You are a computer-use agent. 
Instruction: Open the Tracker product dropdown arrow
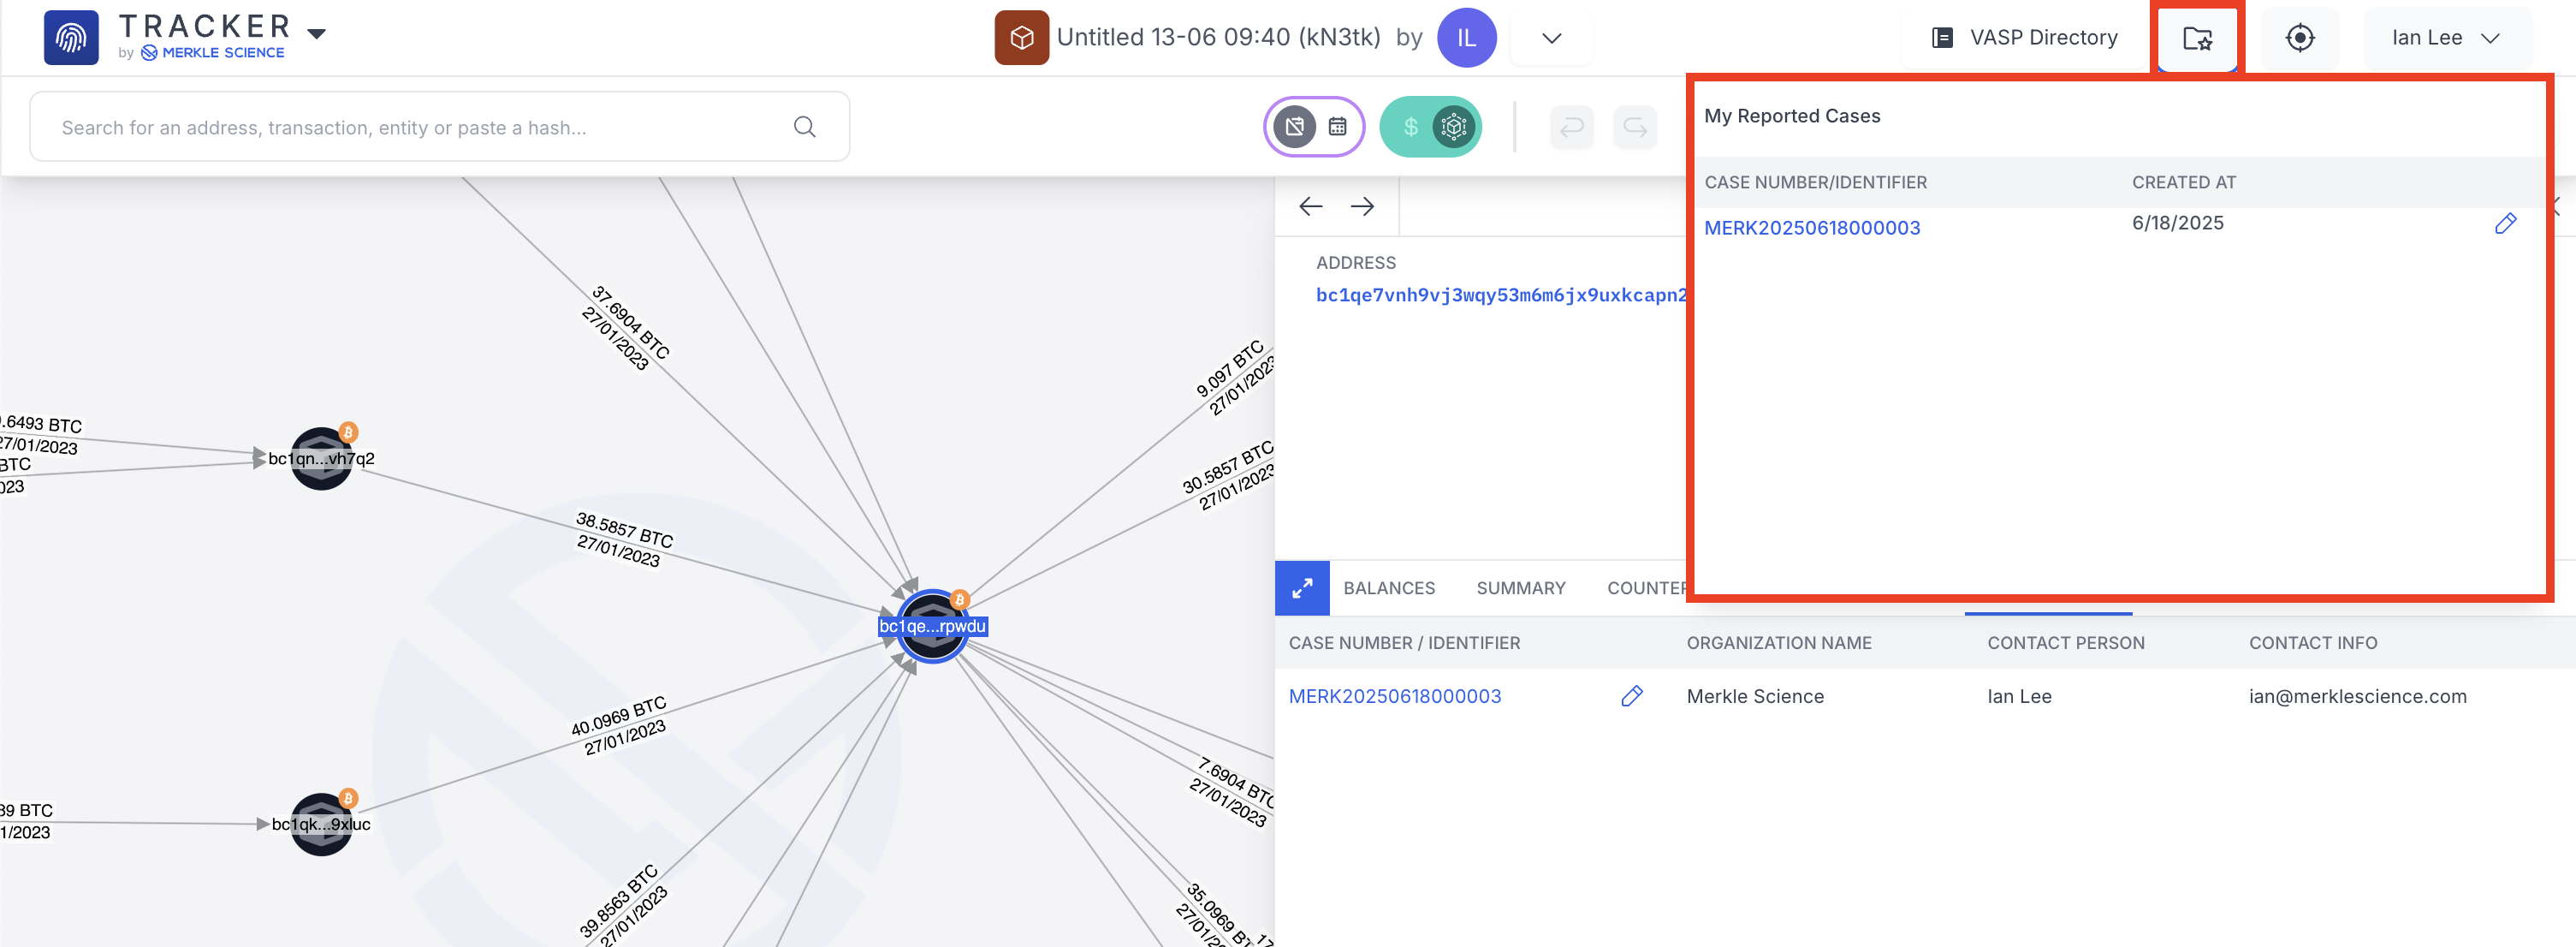[317, 34]
